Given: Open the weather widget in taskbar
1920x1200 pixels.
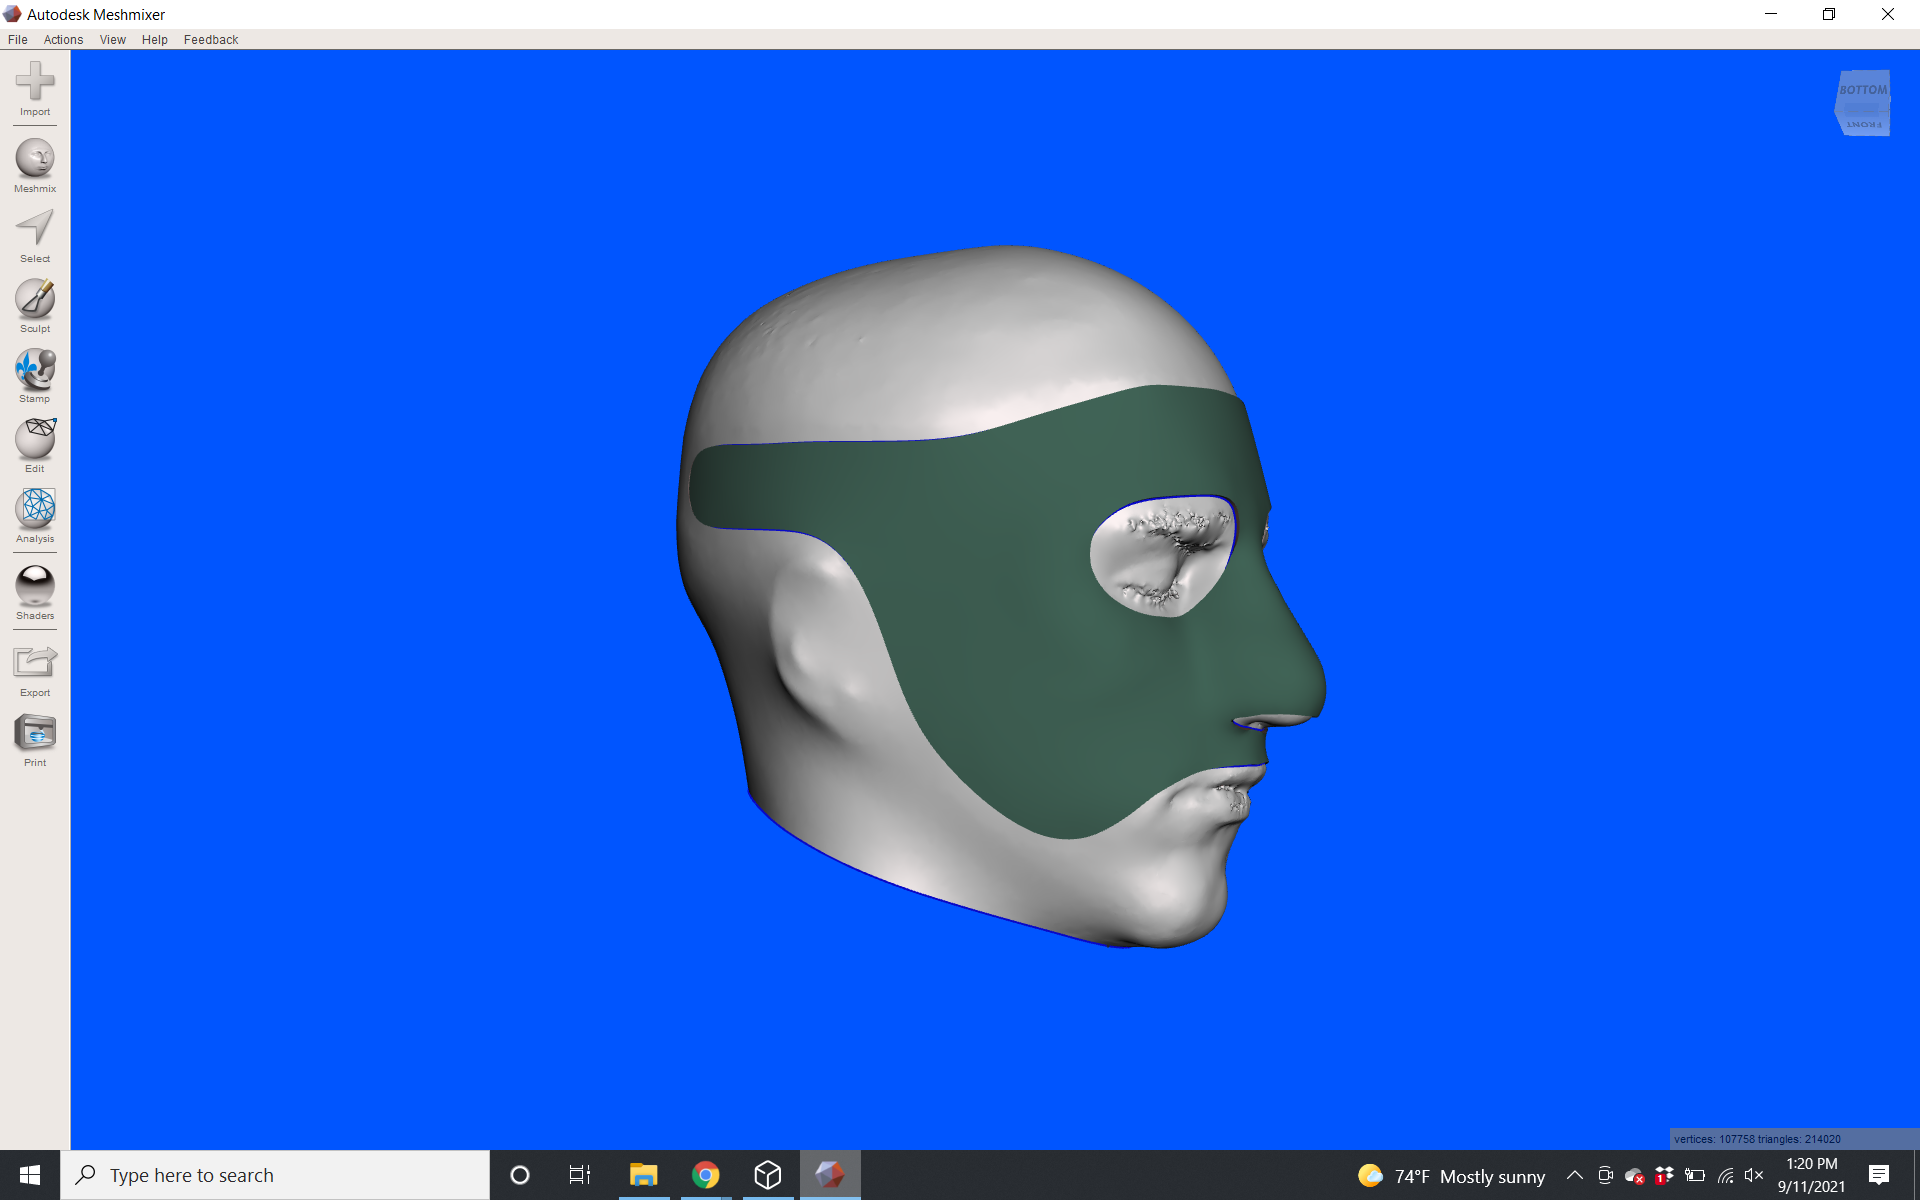Looking at the screenshot, I should click(x=1450, y=1175).
